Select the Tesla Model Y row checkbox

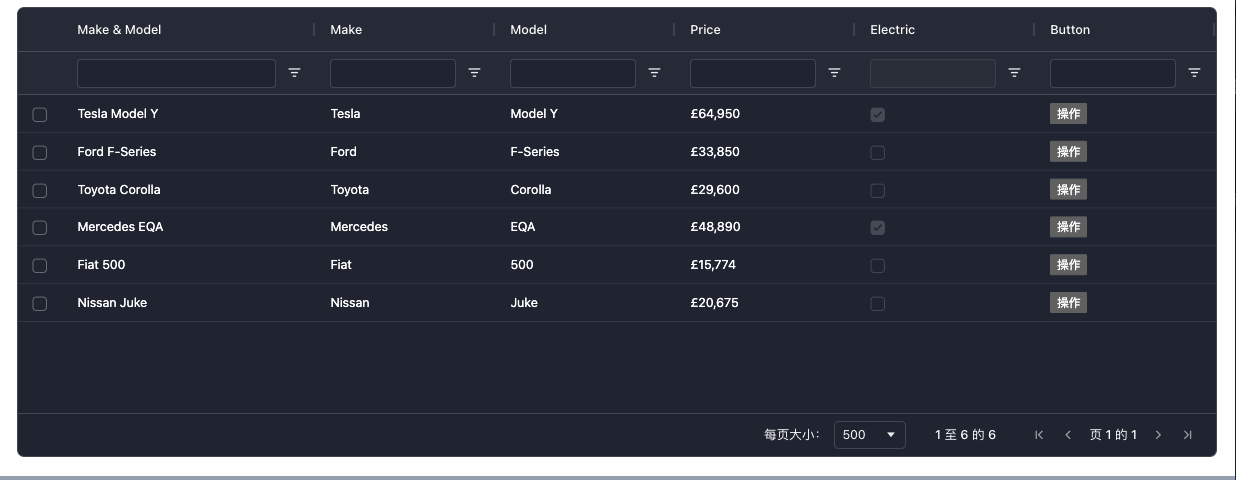[40, 115]
